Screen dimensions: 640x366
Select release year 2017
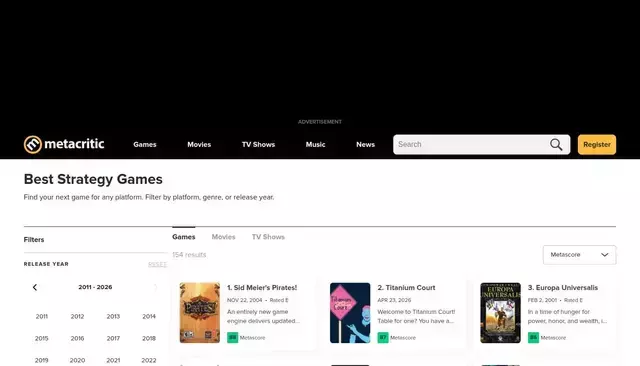point(113,338)
